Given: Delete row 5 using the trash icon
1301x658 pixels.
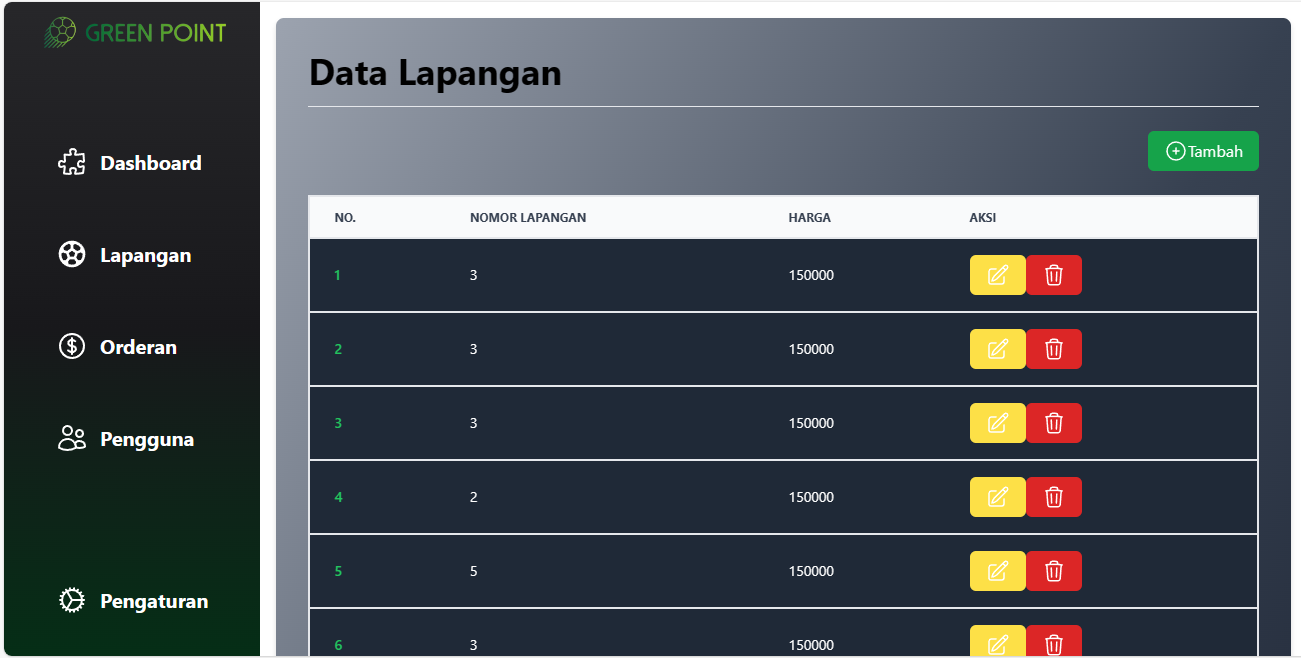Looking at the screenshot, I should click(x=1054, y=571).
